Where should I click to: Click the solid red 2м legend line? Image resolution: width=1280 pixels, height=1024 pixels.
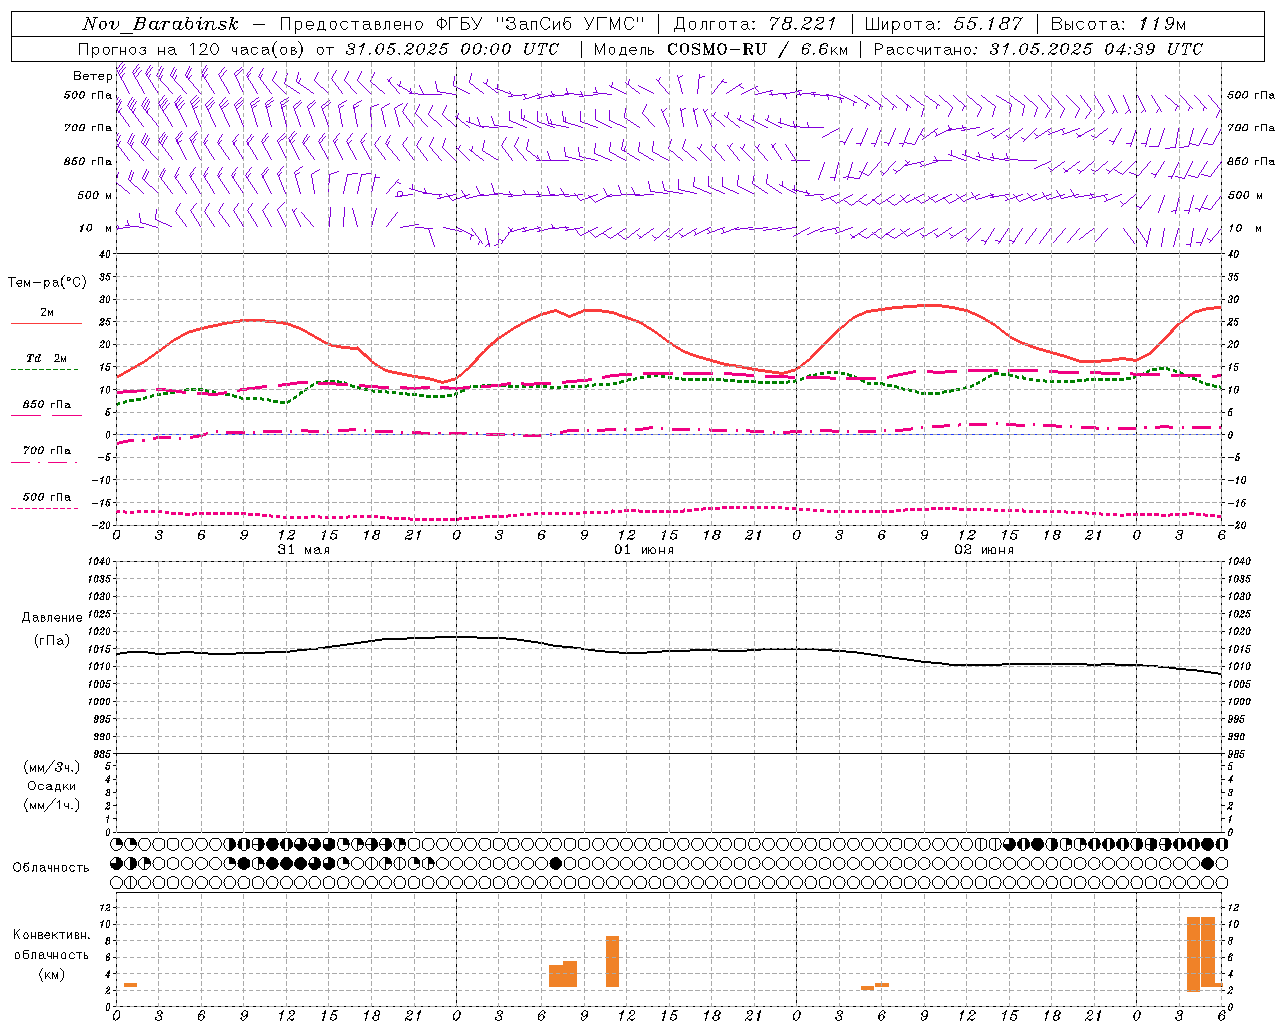click(46, 323)
